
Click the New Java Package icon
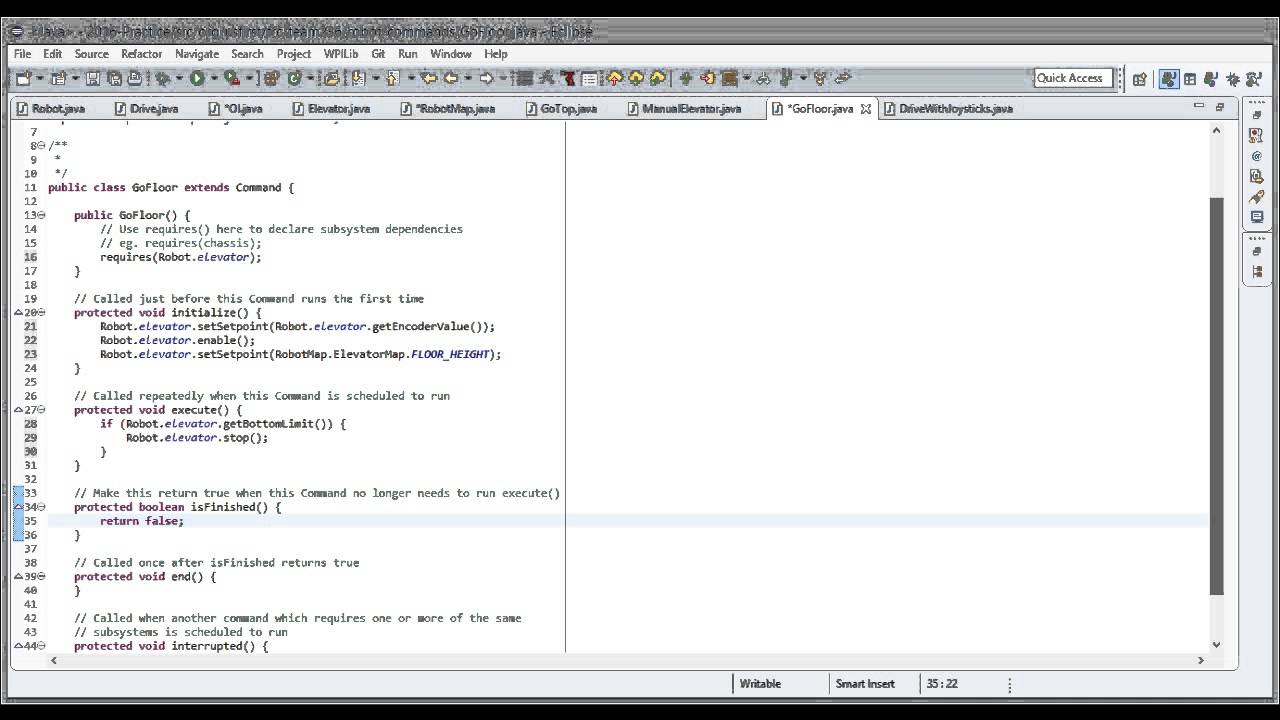point(272,78)
